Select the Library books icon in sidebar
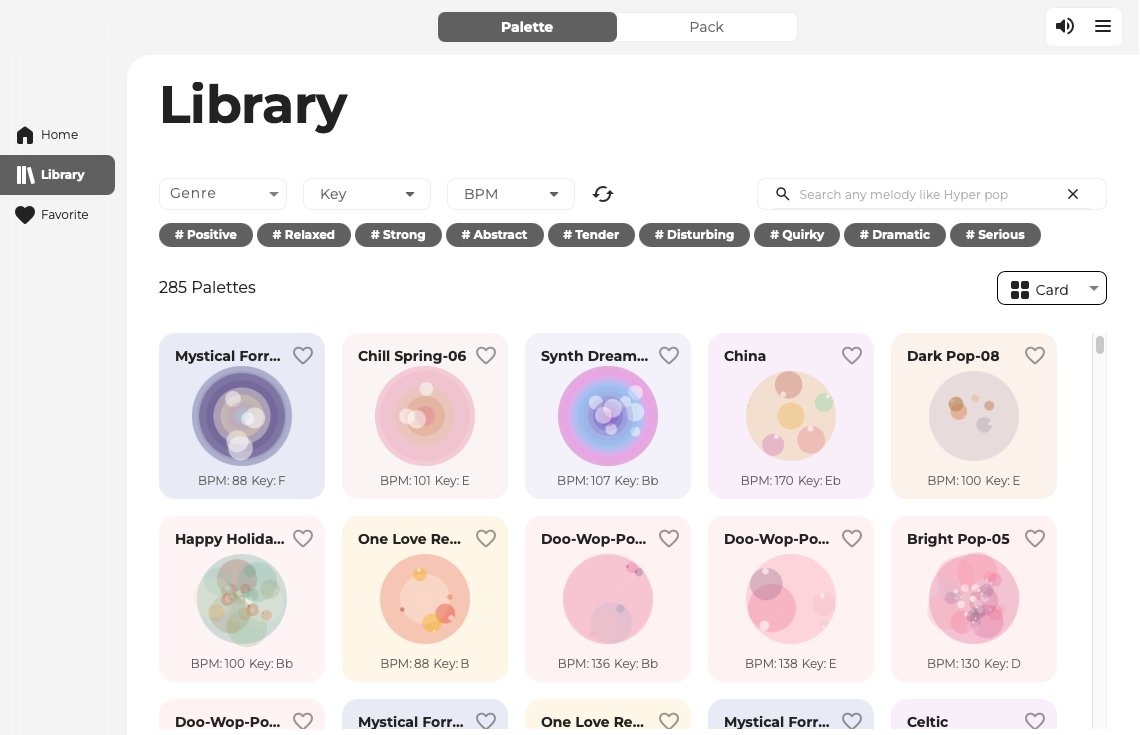 pyautogui.click(x=25, y=175)
